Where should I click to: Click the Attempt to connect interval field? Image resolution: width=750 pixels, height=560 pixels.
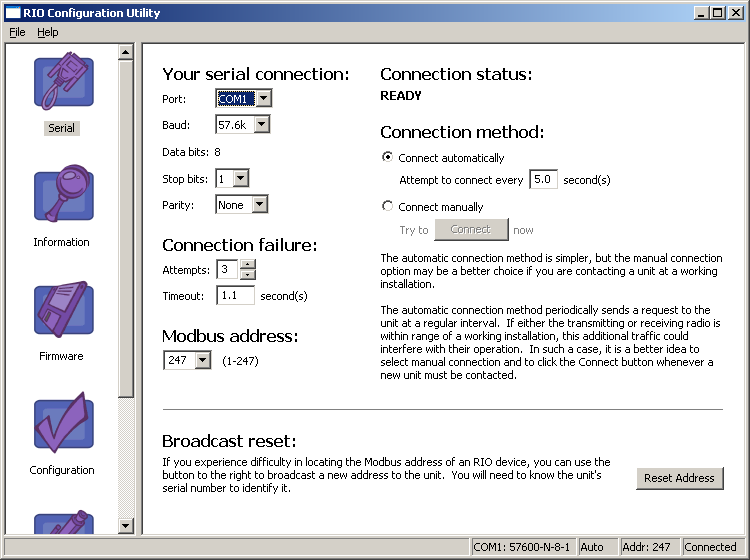pos(543,179)
